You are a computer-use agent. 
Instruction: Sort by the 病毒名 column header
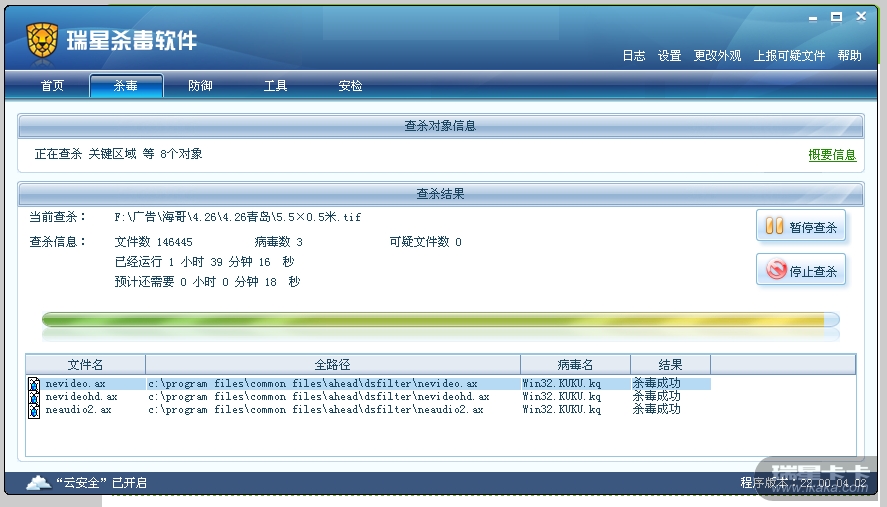(575, 364)
